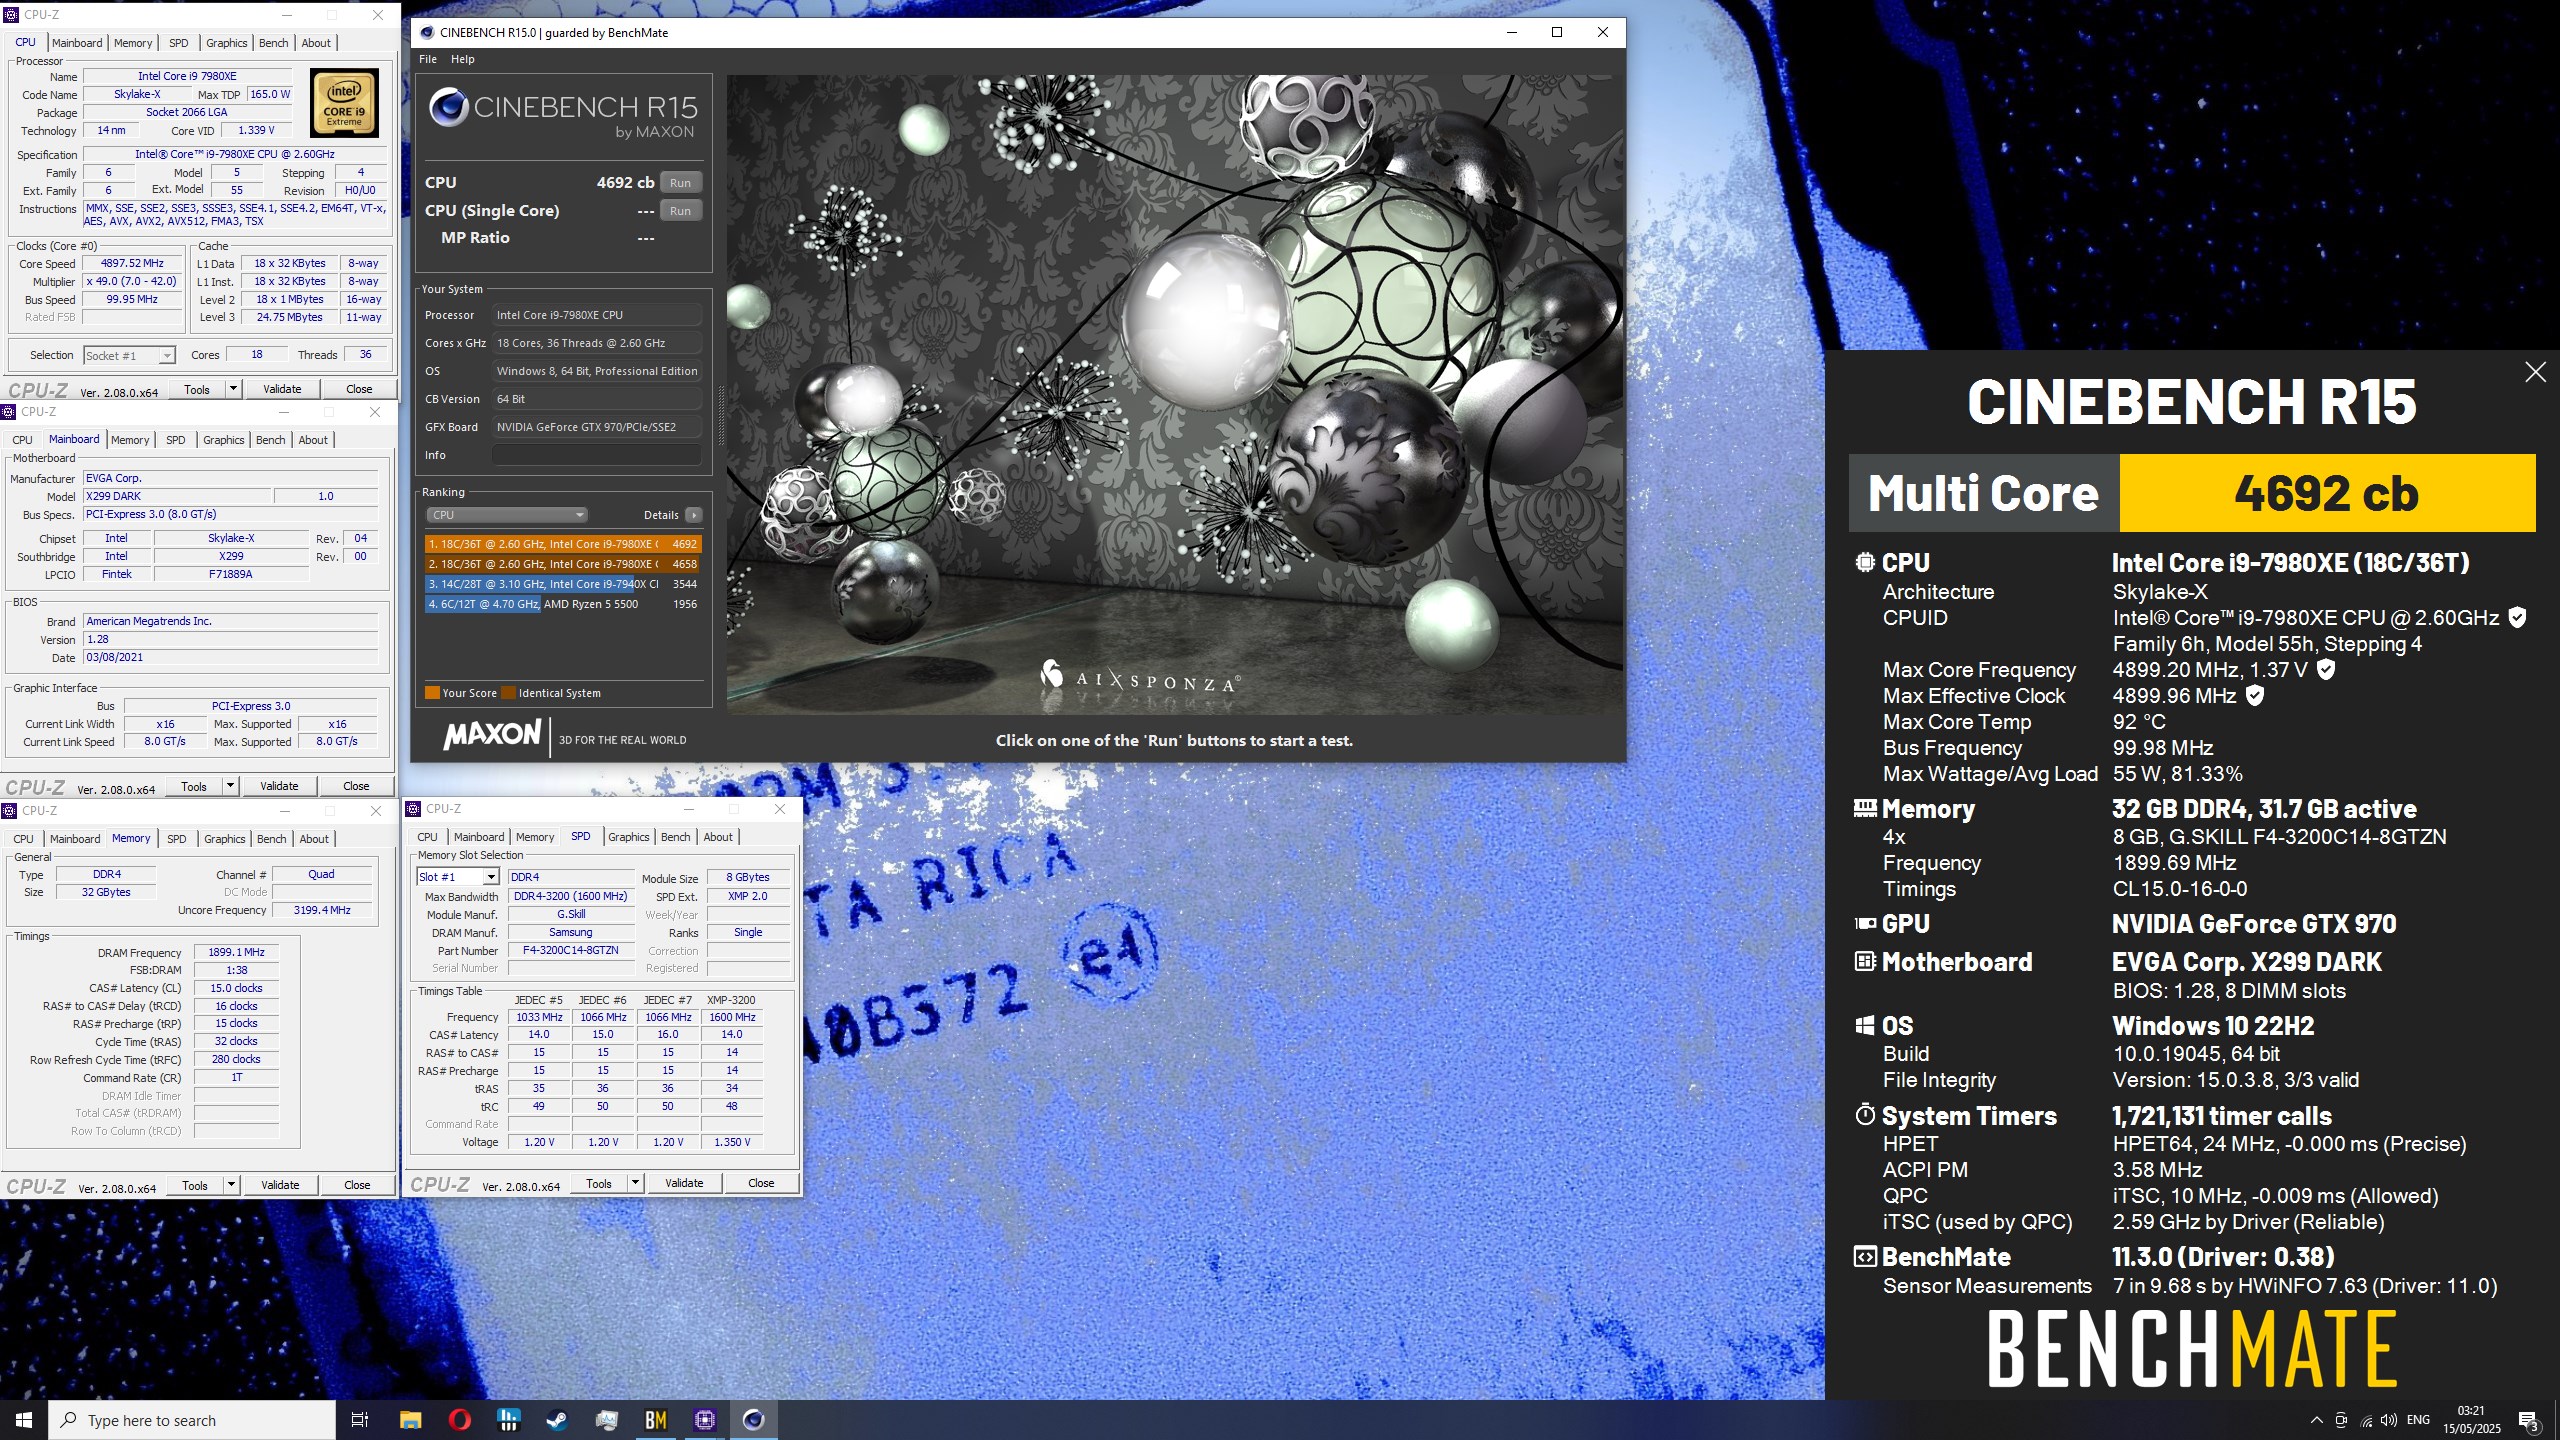Expand Tools dropdown arrow in CPU tab window

point(233,389)
